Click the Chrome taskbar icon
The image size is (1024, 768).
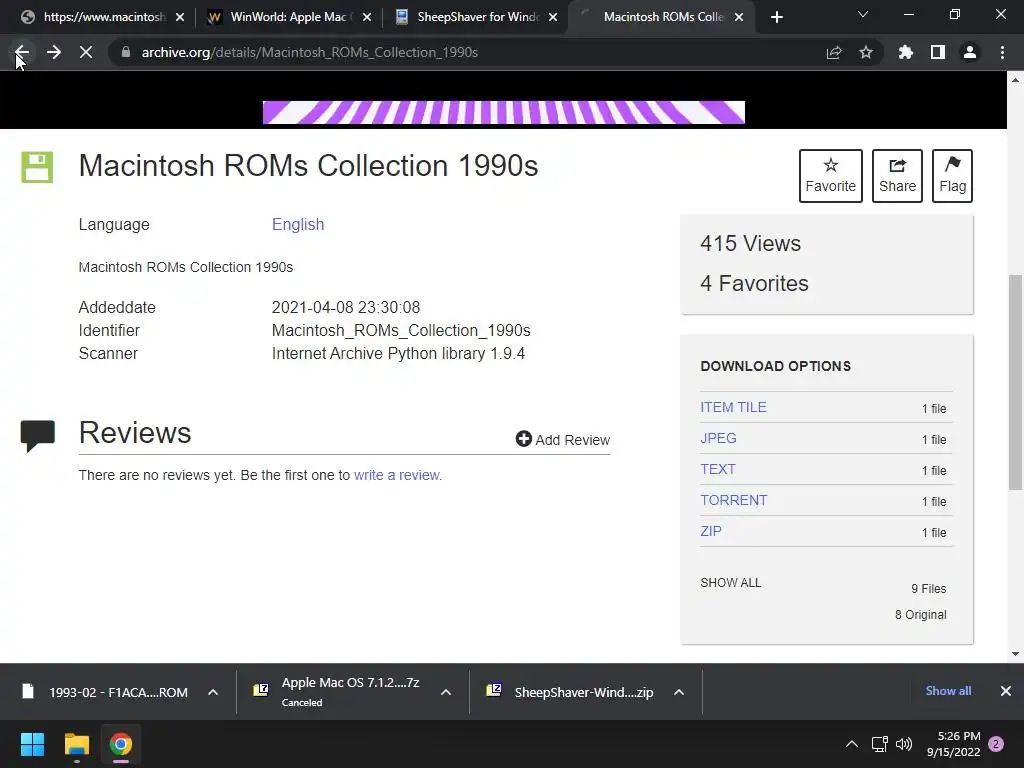click(x=121, y=744)
